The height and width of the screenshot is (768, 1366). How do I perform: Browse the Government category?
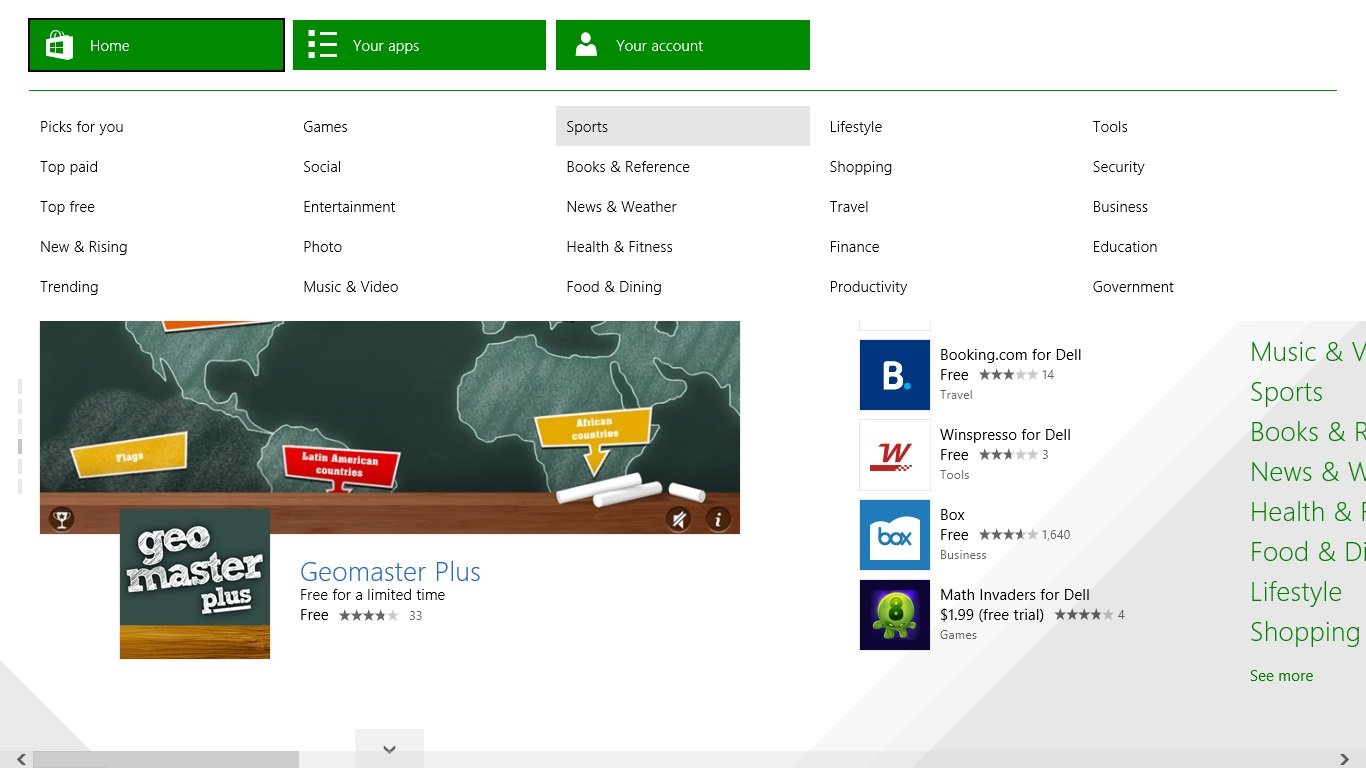click(1133, 287)
